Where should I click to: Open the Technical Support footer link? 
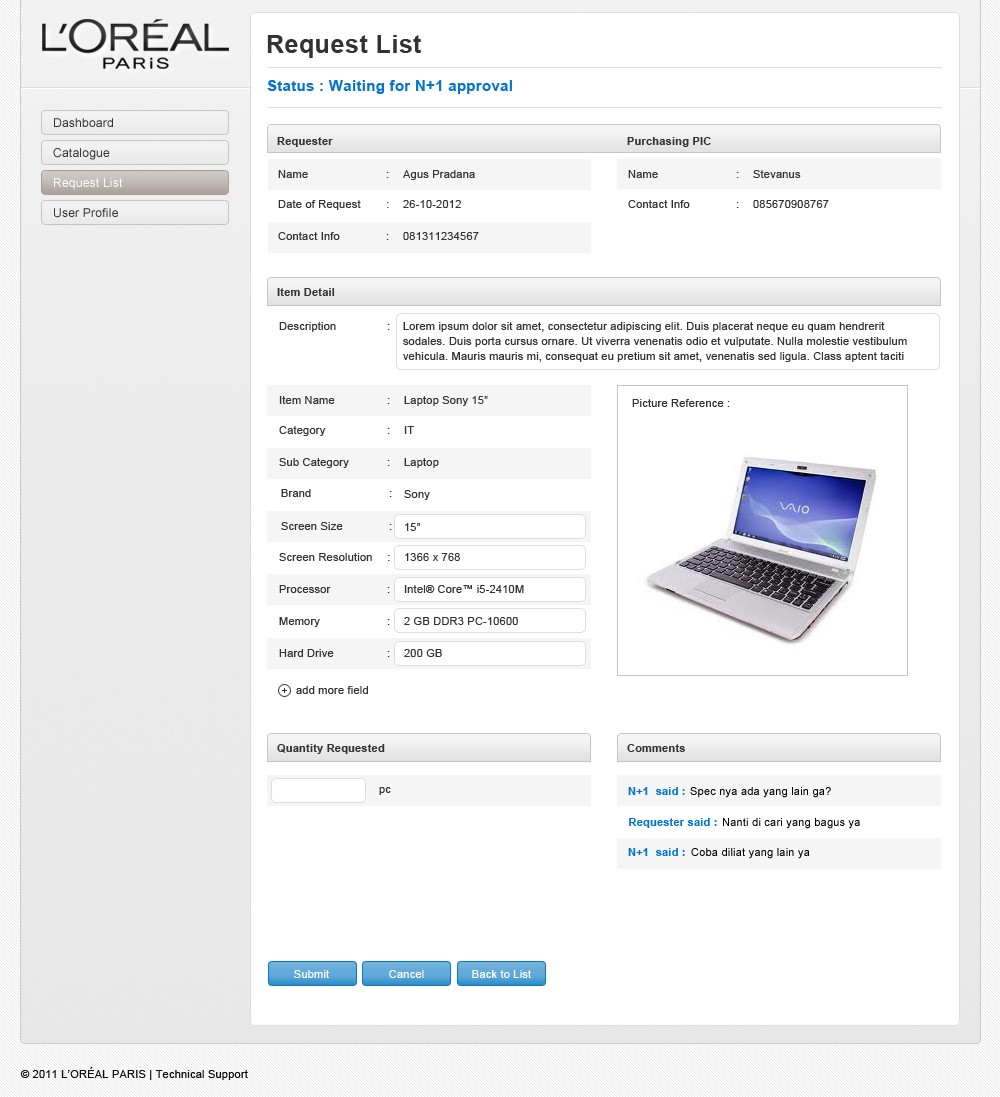tap(201, 1074)
